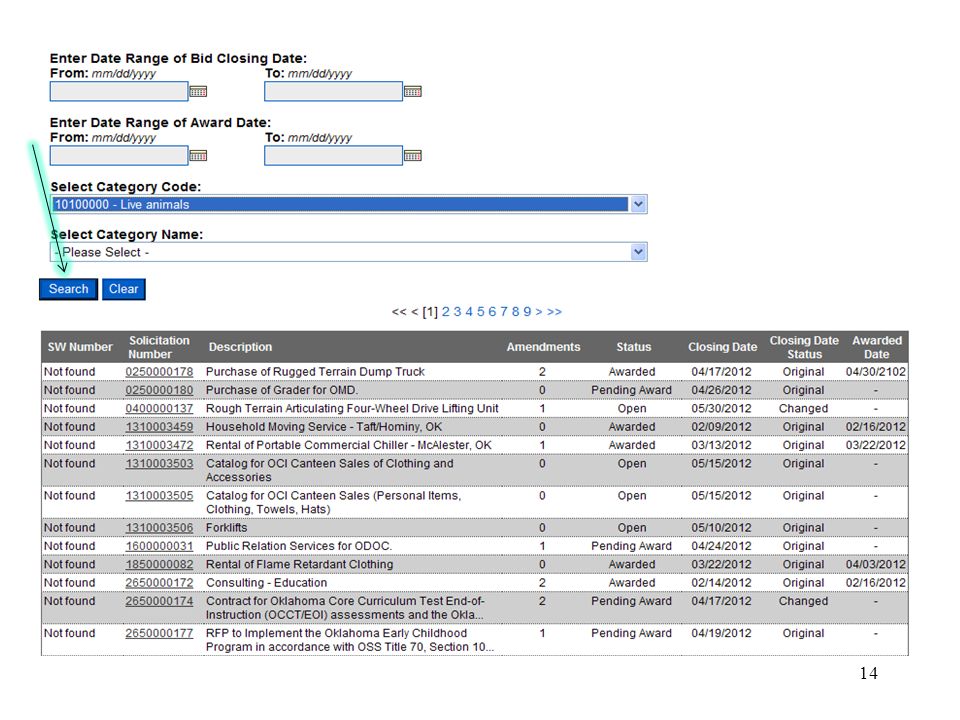Go to results page 8

(x=516, y=312)
